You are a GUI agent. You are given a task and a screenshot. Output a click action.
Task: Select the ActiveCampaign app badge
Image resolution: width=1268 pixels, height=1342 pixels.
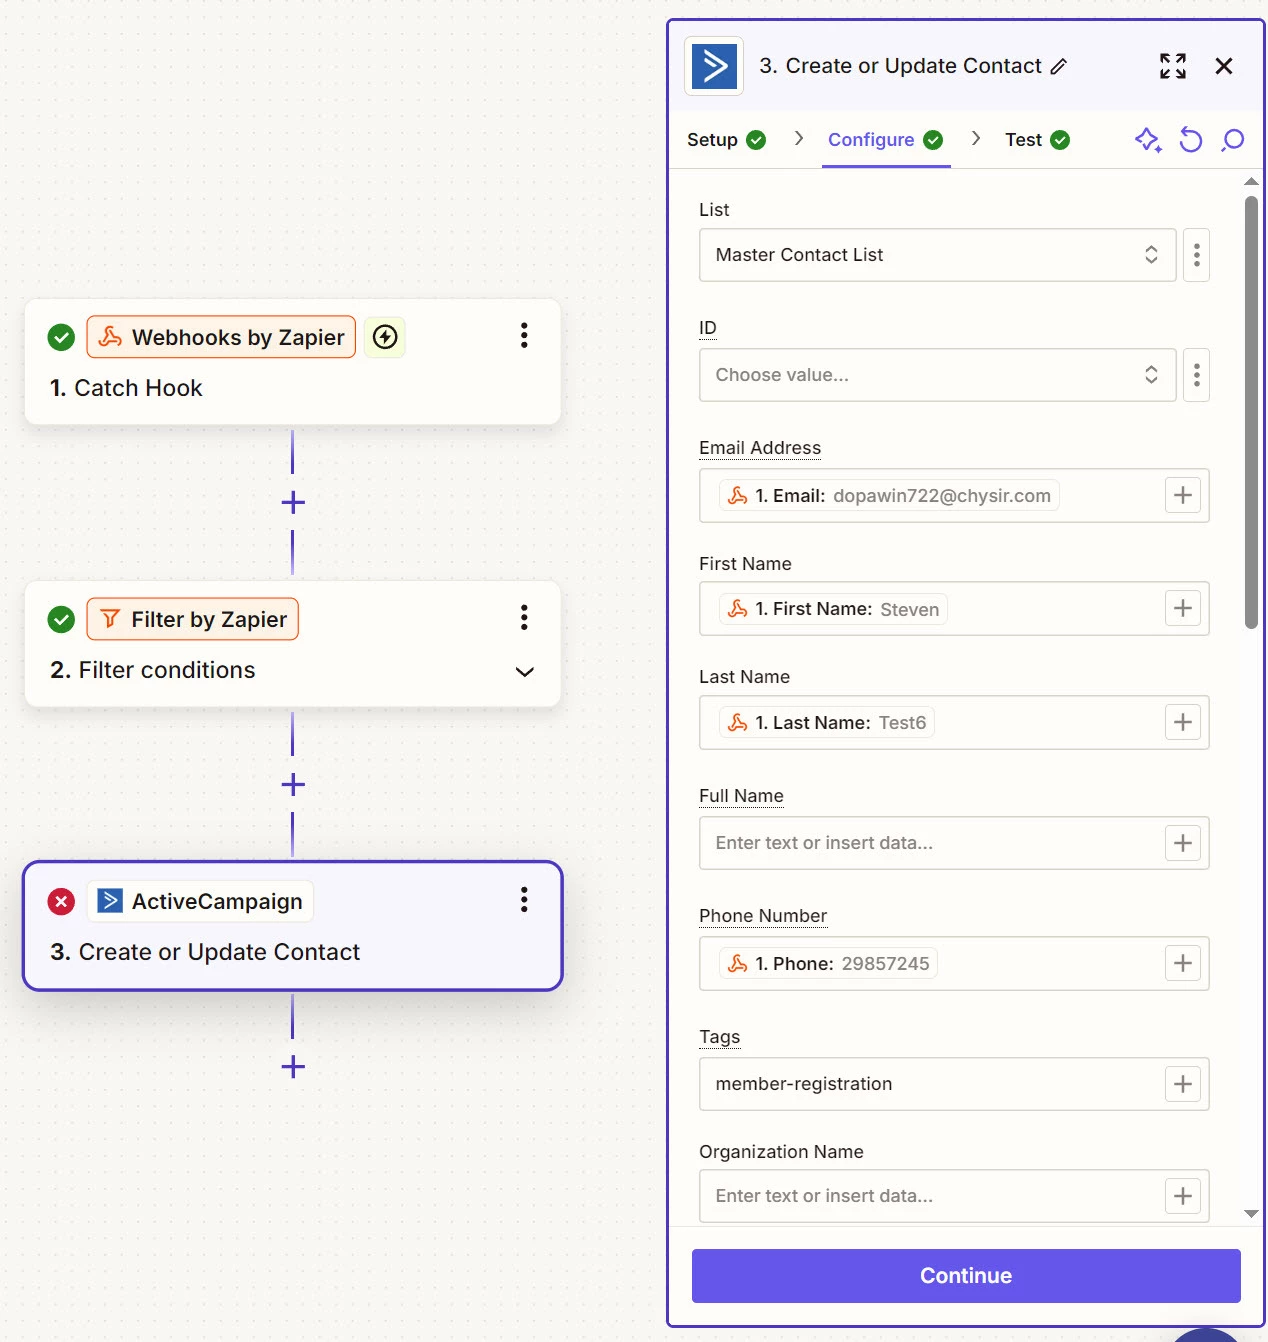point(200,901)
